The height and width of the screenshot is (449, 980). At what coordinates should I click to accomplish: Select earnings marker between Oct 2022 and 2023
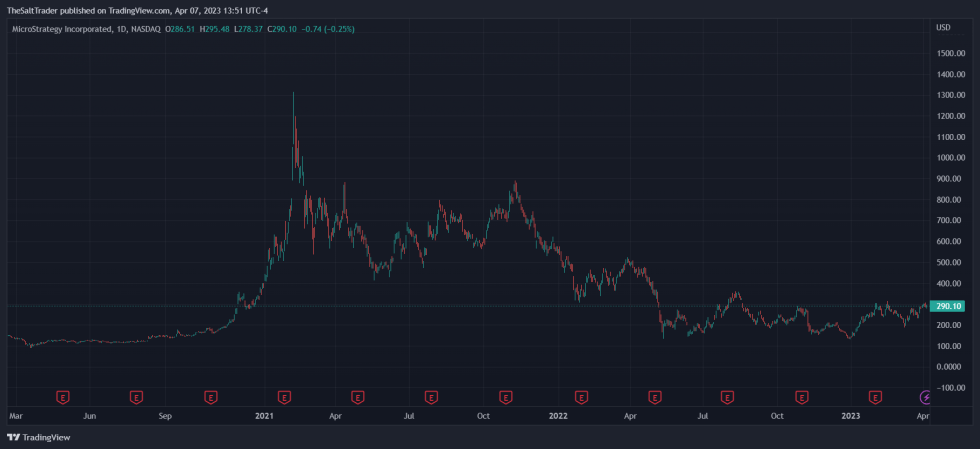pyautogui.click(x=802, y=397)
